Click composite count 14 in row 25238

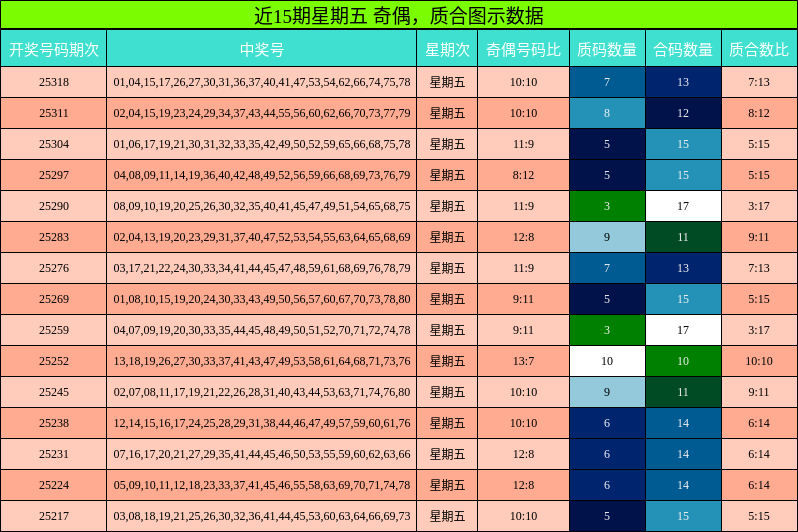point(683,424)
